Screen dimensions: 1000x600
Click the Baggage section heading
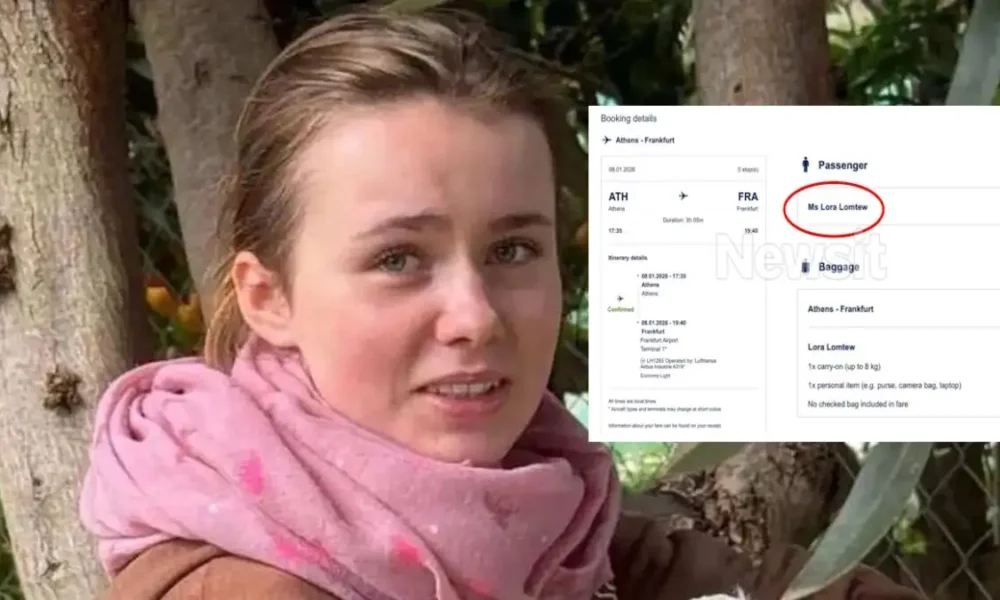[x=839, y=267]
